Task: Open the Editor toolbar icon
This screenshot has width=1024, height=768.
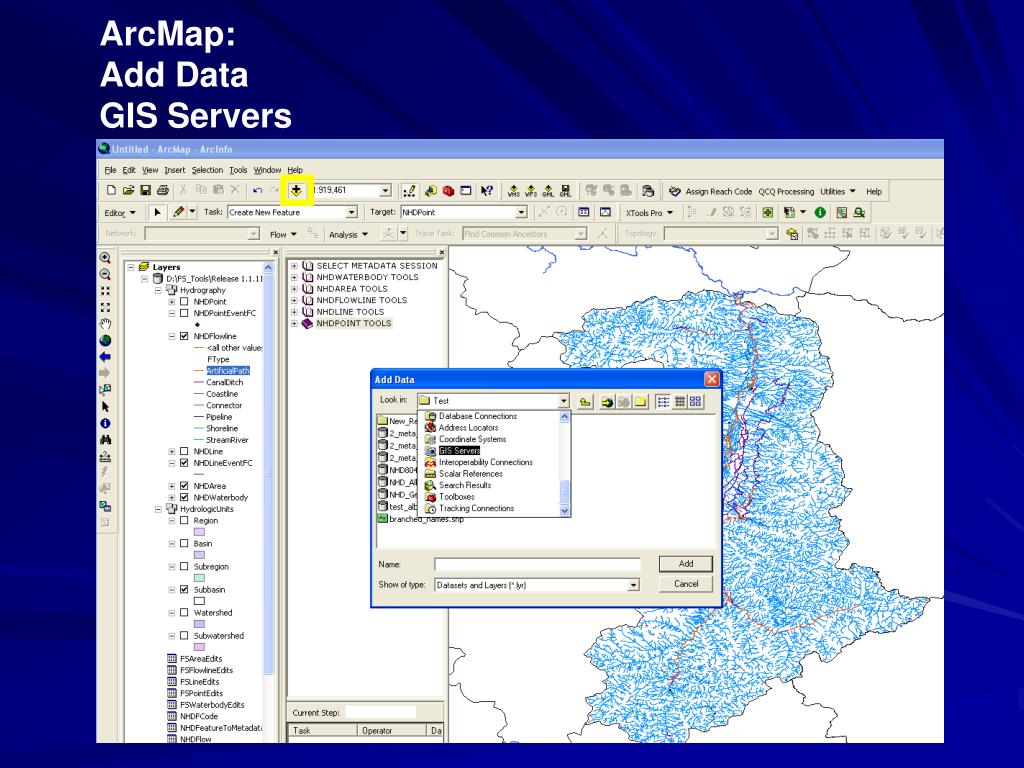Action: click(x=409, y=191)
